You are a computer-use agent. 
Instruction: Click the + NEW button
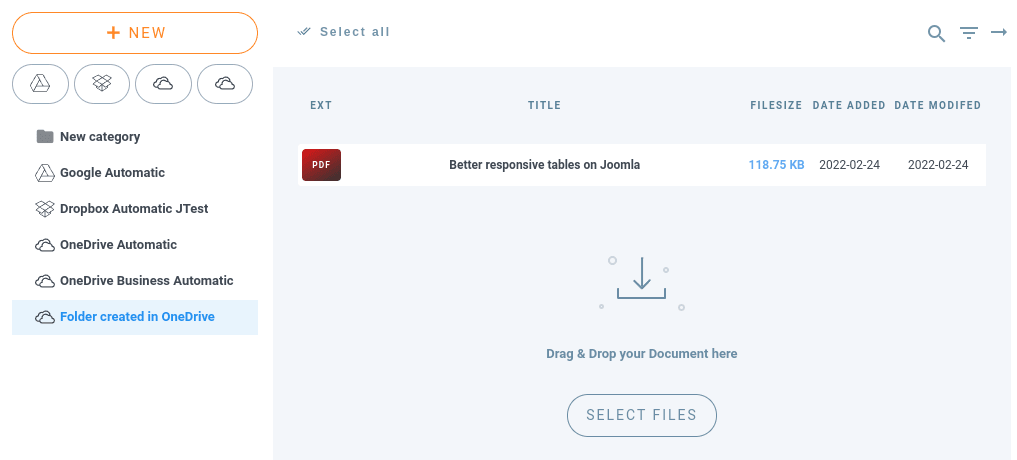click(x=135, y=33)
